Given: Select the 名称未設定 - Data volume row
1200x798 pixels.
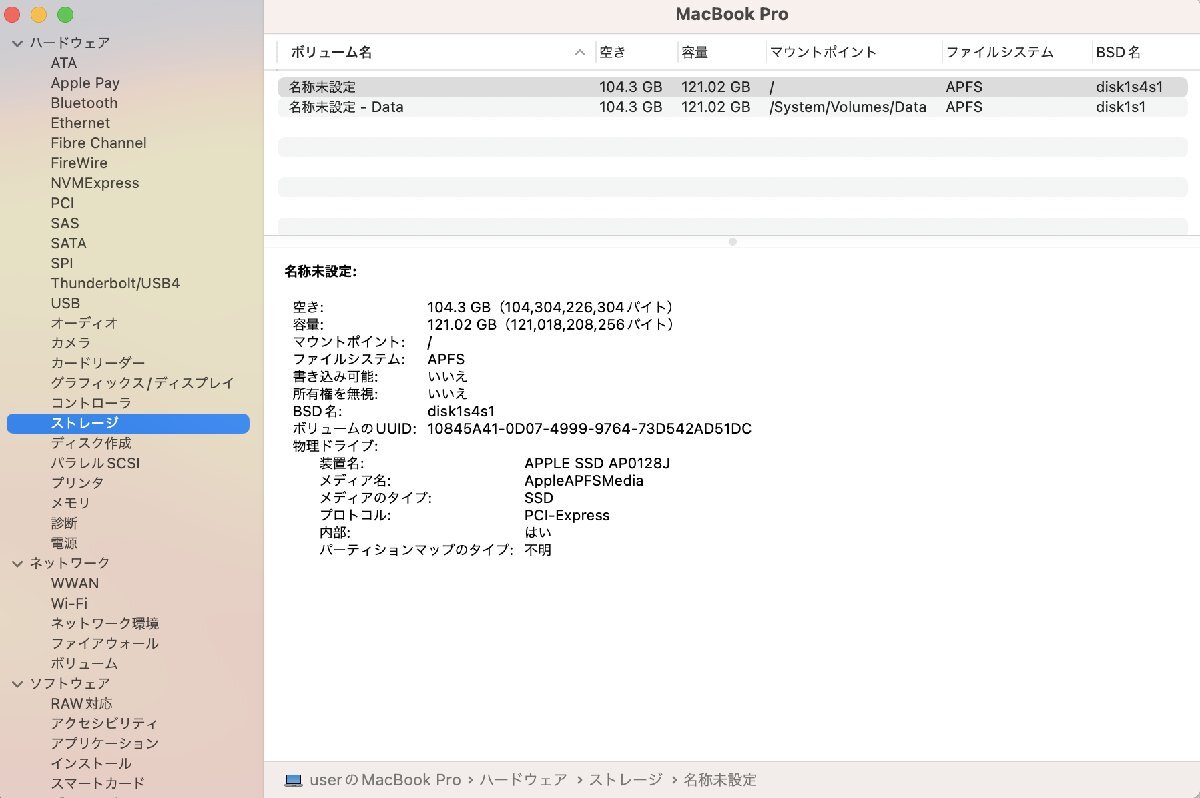Looking at the screenshot, I should [734, 107].
